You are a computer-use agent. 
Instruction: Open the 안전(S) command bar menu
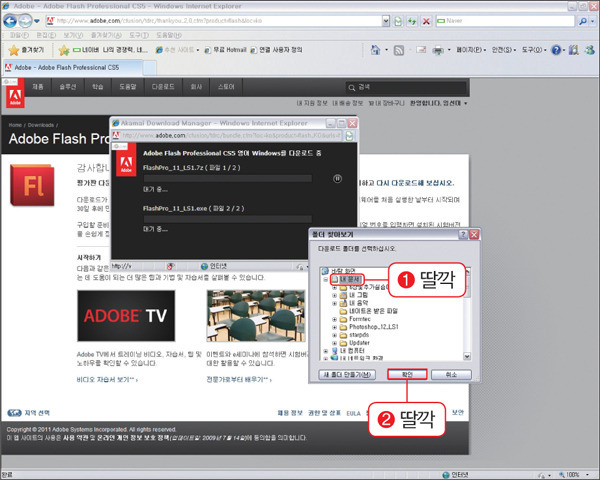coord(504,50)
